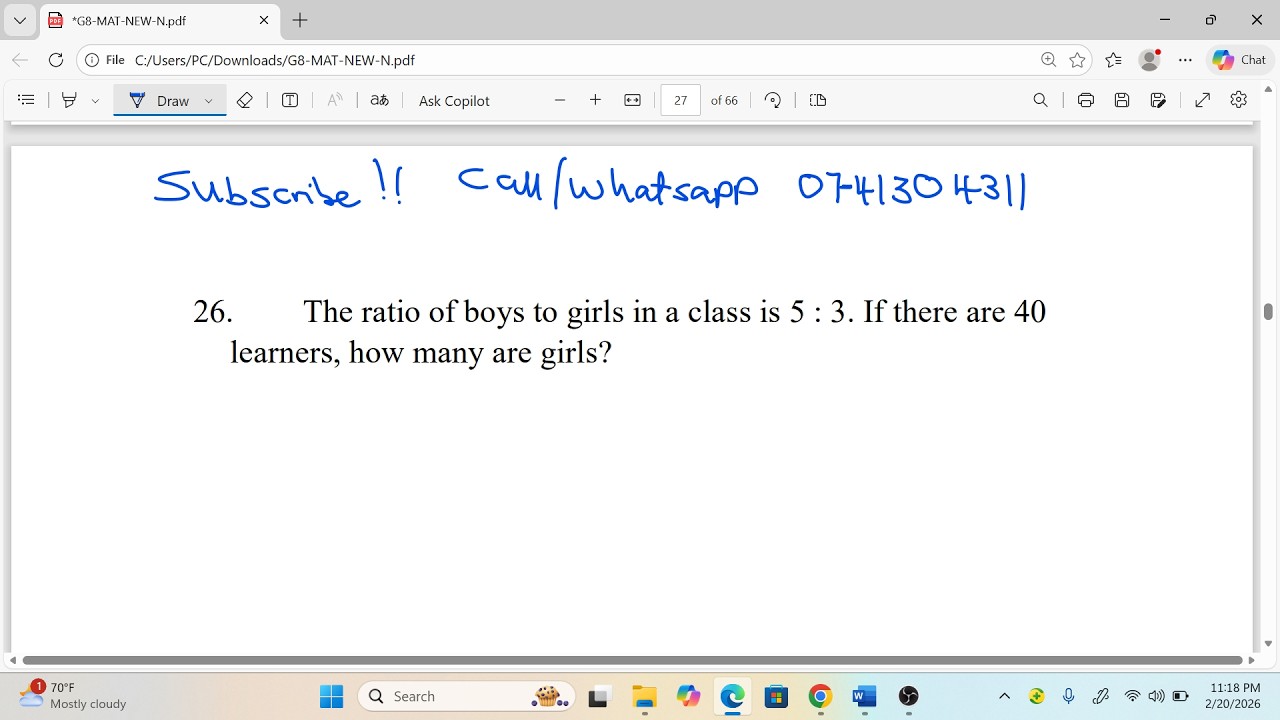Open Copilot app on taskbar

point(688,696)
